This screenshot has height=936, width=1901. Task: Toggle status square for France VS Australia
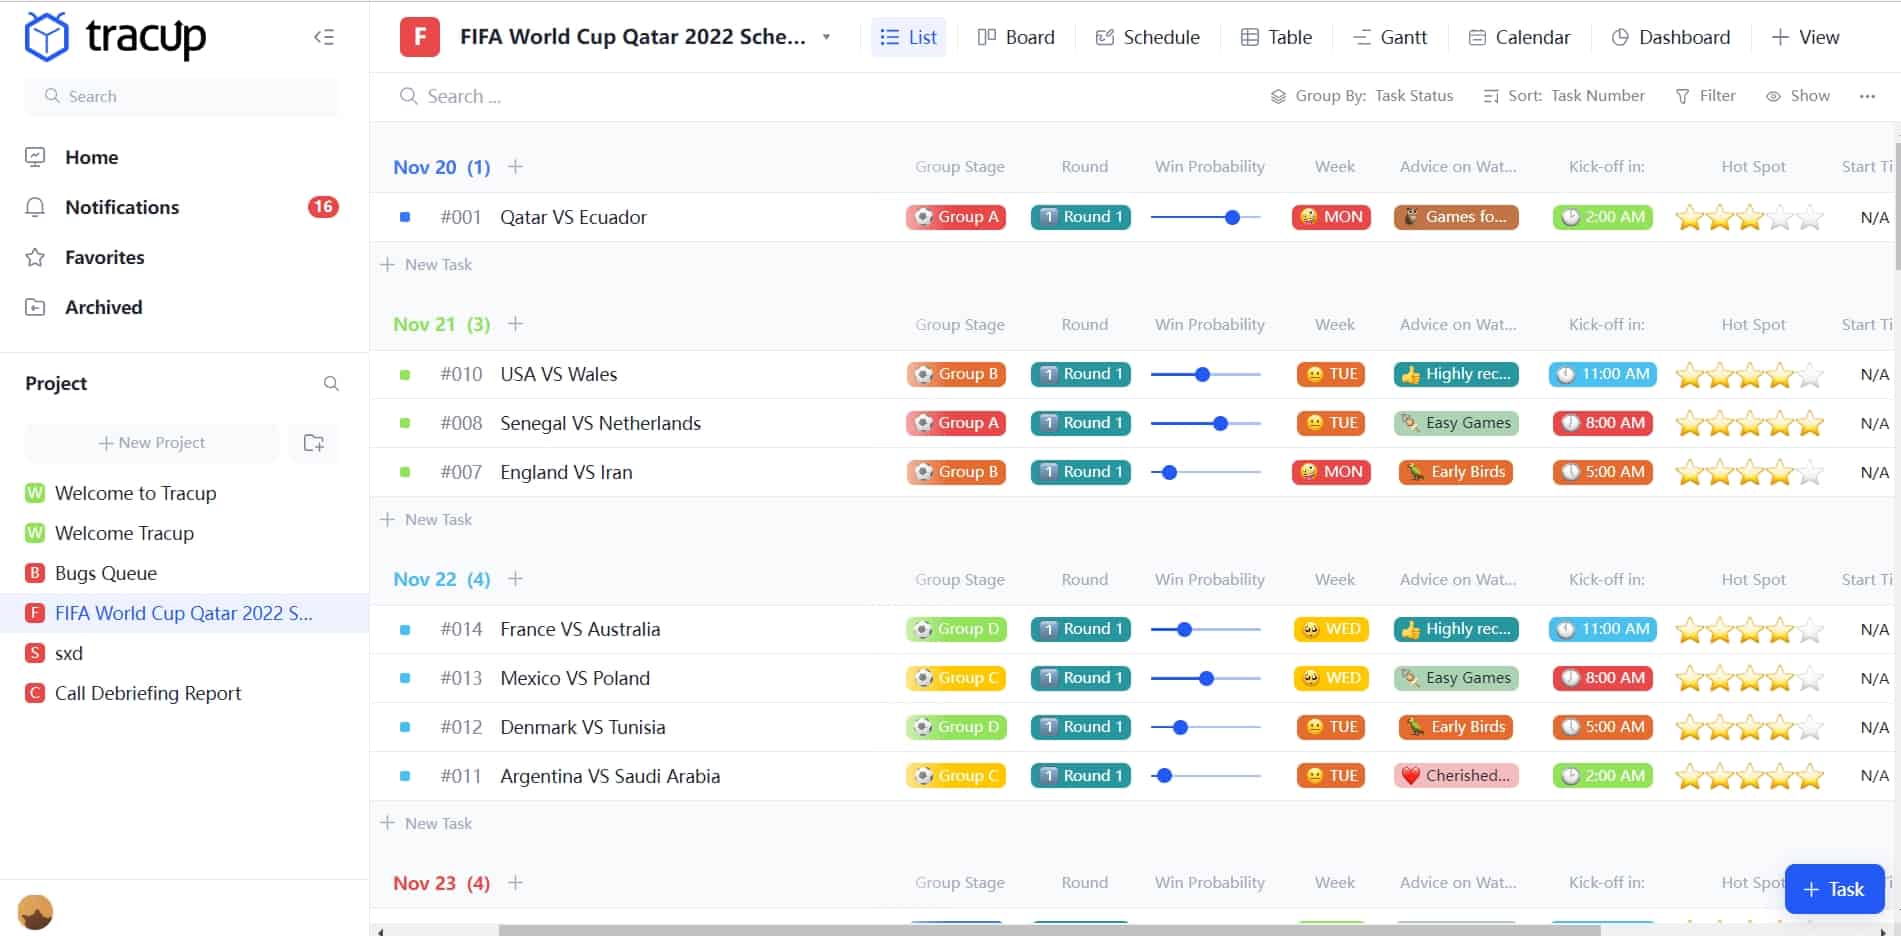coord(405,630)
